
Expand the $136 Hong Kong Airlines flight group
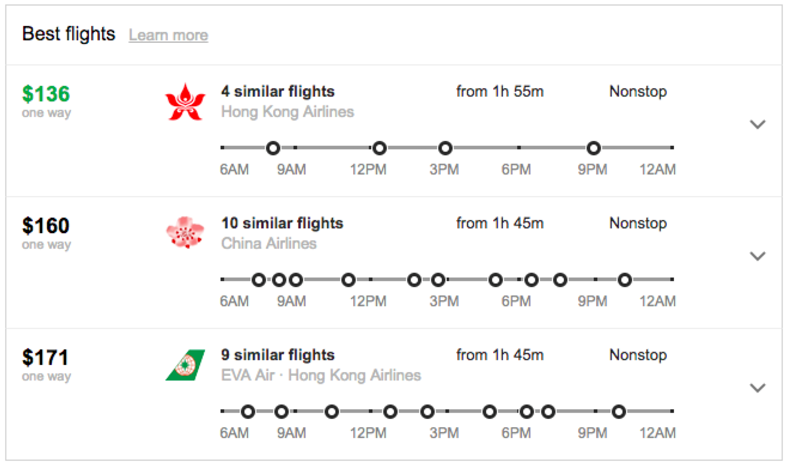[757, 124]
